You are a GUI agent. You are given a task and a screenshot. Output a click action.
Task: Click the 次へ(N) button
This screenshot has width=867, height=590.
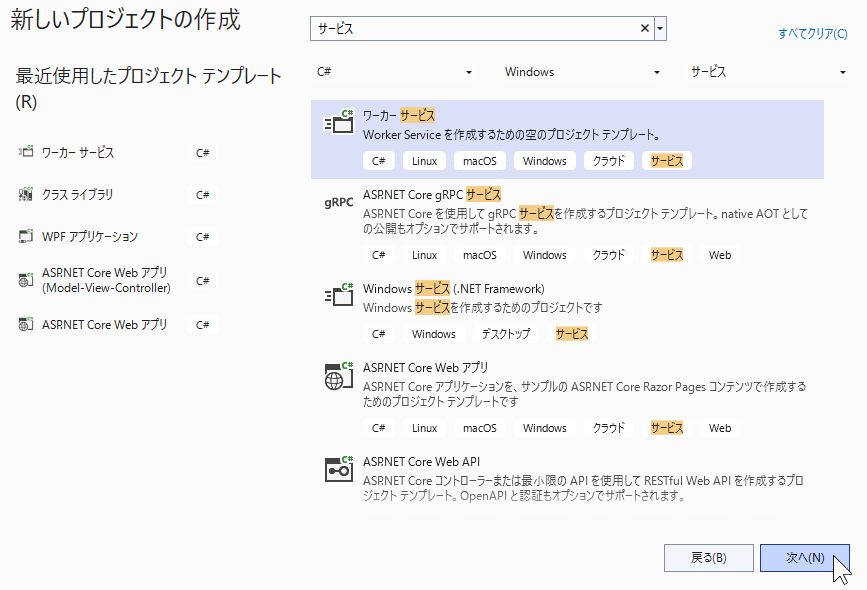point(805,558)
